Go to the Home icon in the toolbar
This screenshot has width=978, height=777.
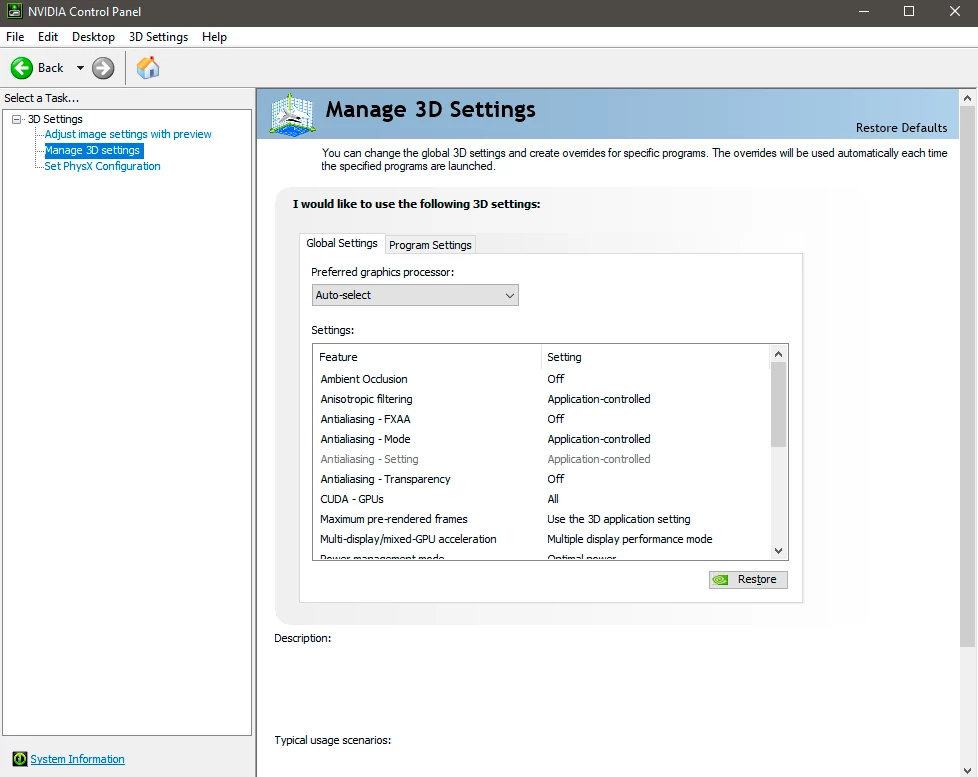[x=148, y=68]
